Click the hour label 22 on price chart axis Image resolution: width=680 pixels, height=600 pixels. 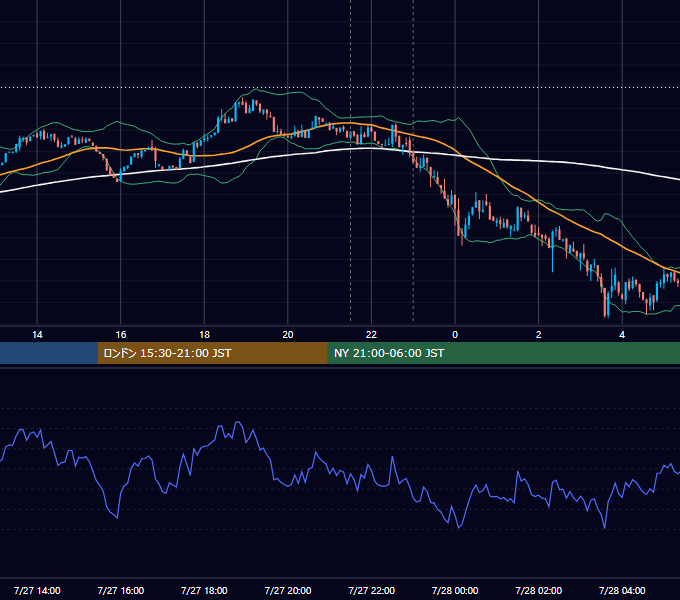[371, 335]
